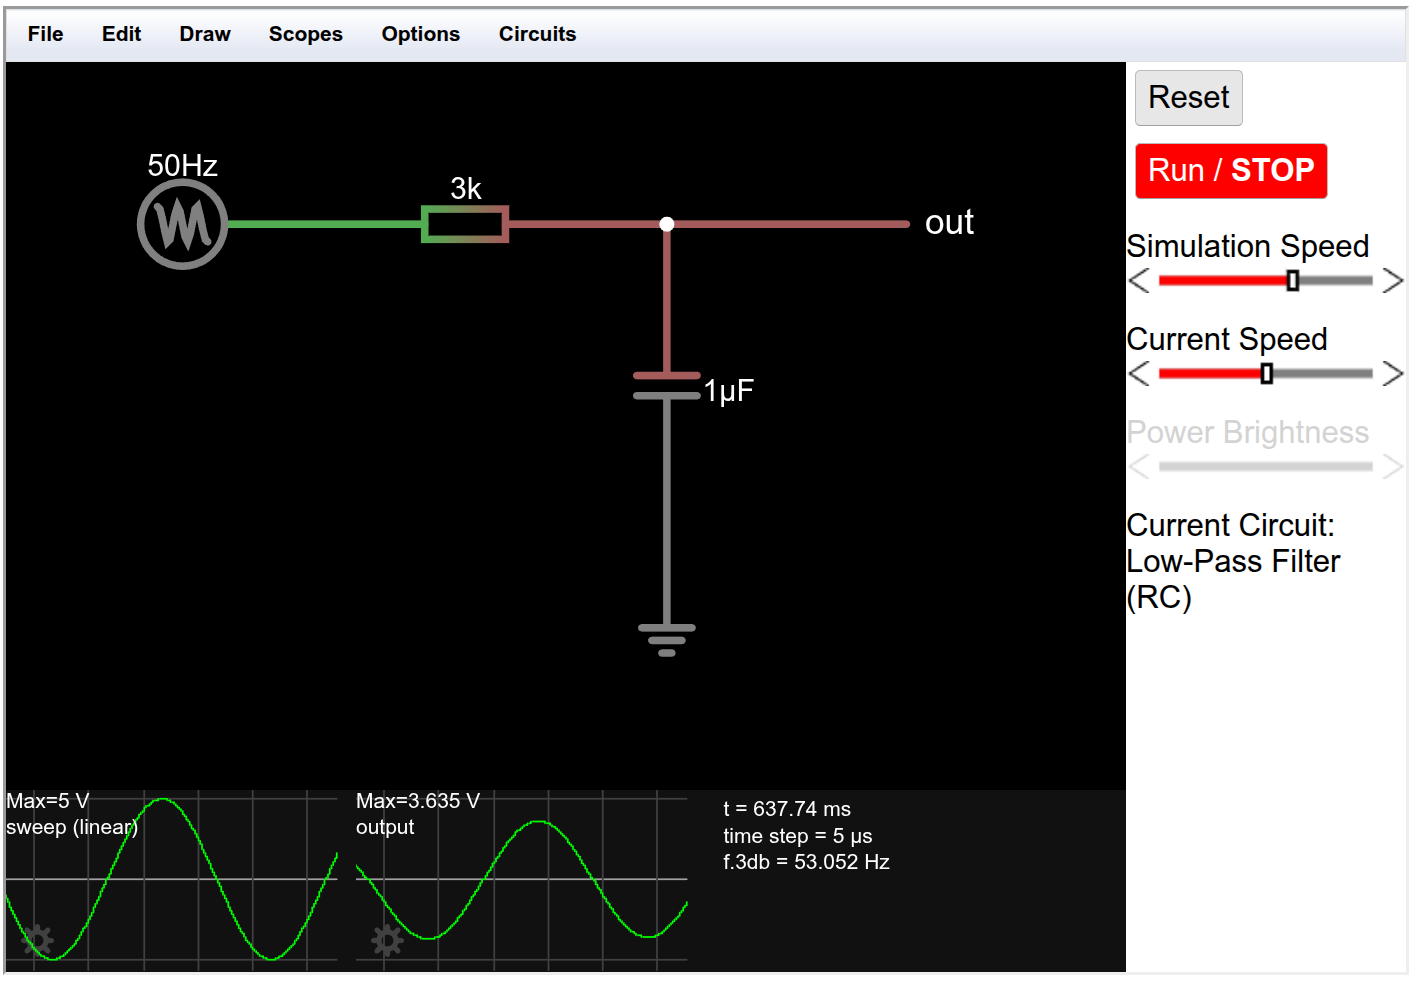Expand the Scopes menu
1420x981 pixels.
(x=305, y=34)
